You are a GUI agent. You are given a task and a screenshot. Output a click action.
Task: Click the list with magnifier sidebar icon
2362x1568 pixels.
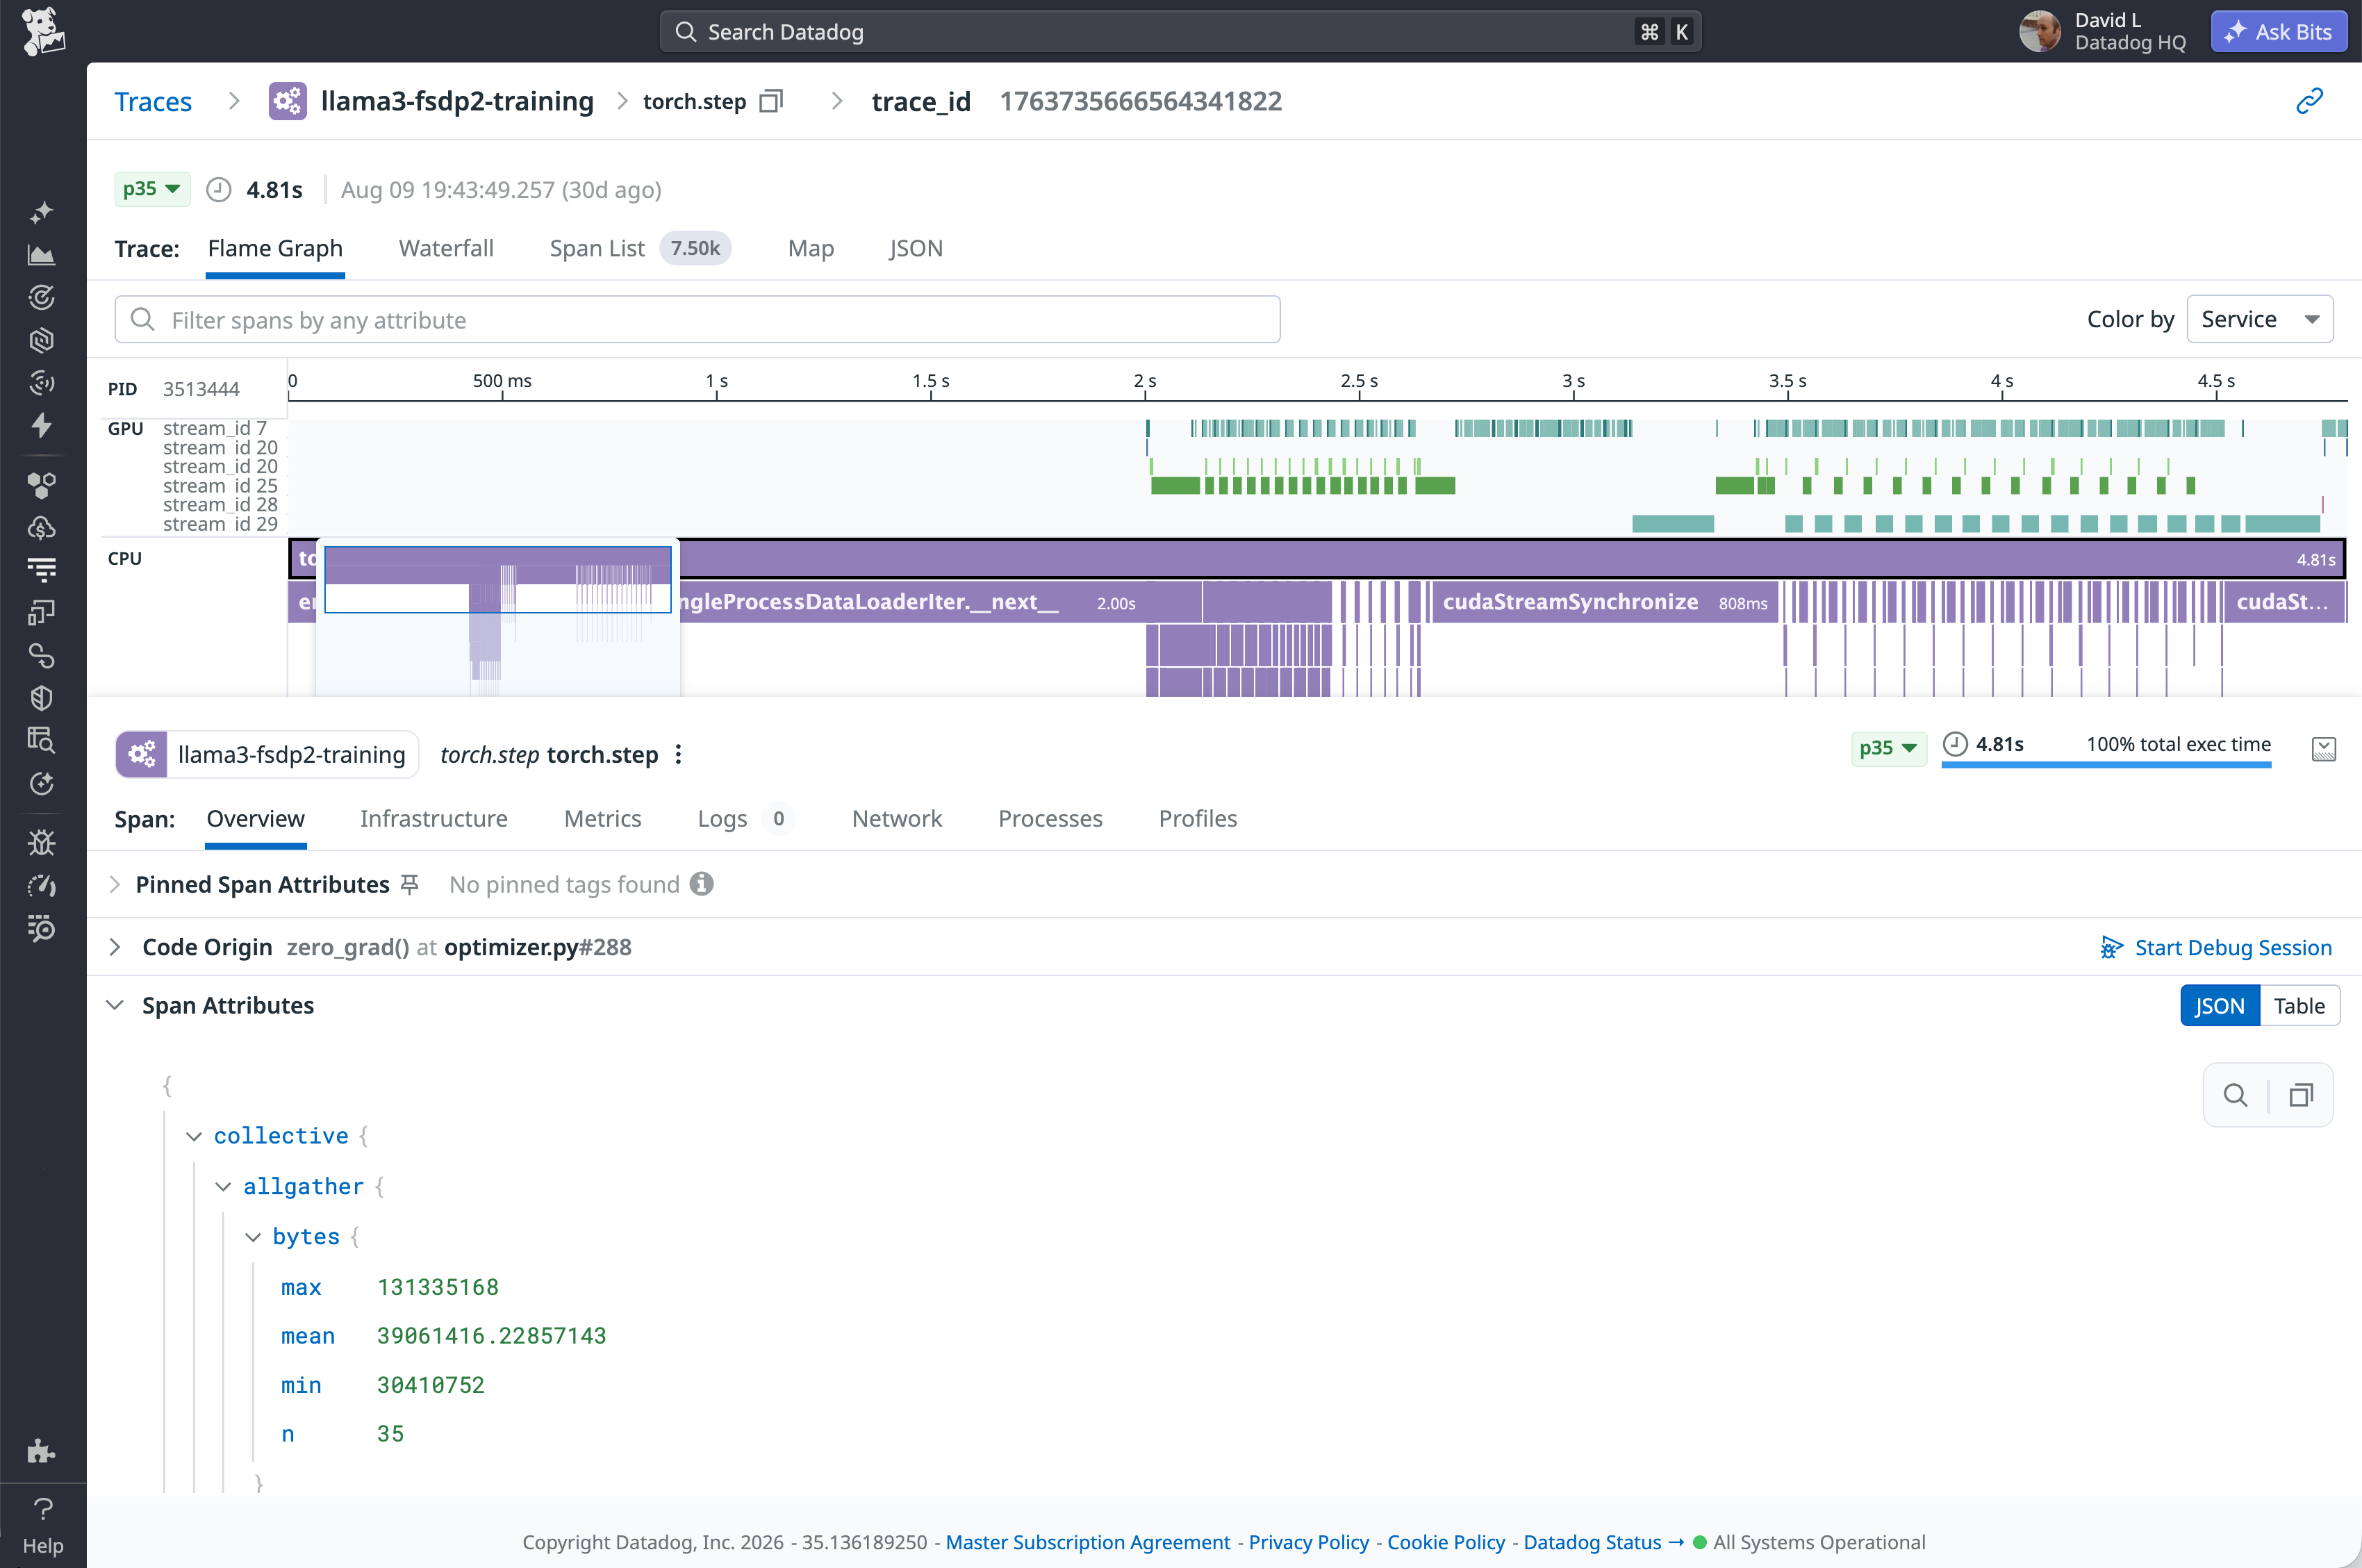[x=42, y=928]
